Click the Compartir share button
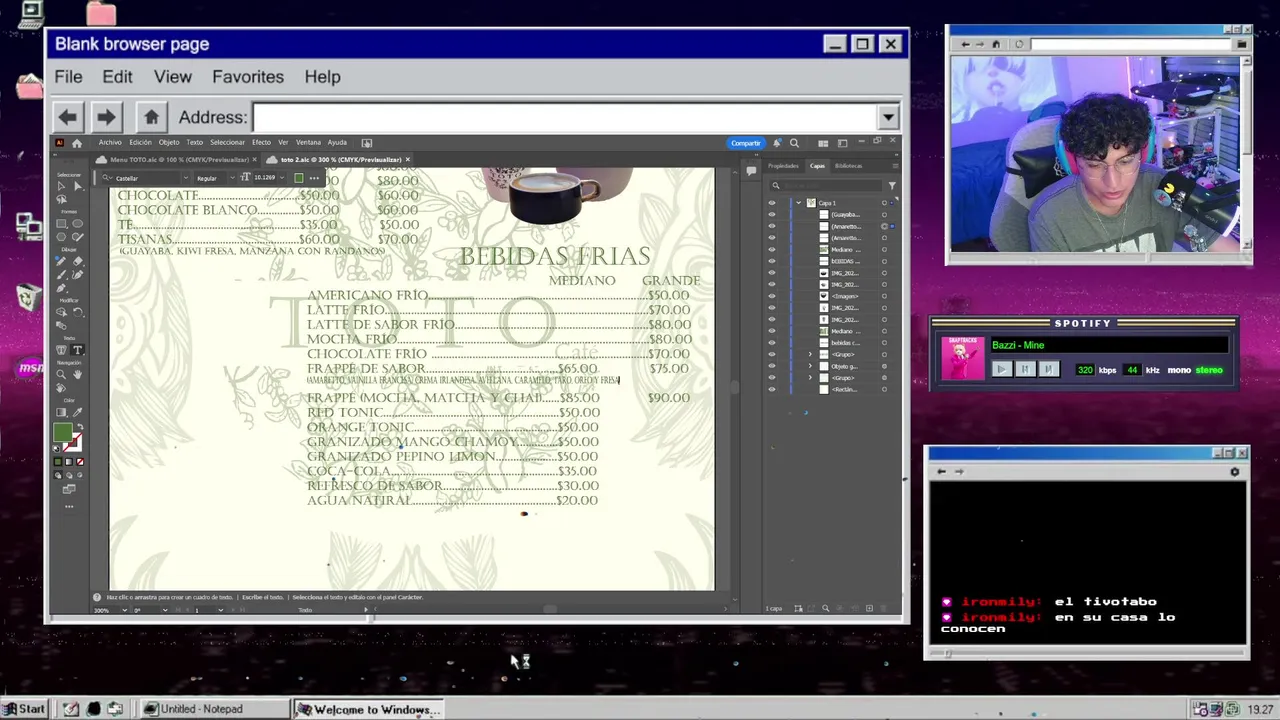Image resolution: width=1280 pixels, height=720 pixels. (x=745, y=143)
